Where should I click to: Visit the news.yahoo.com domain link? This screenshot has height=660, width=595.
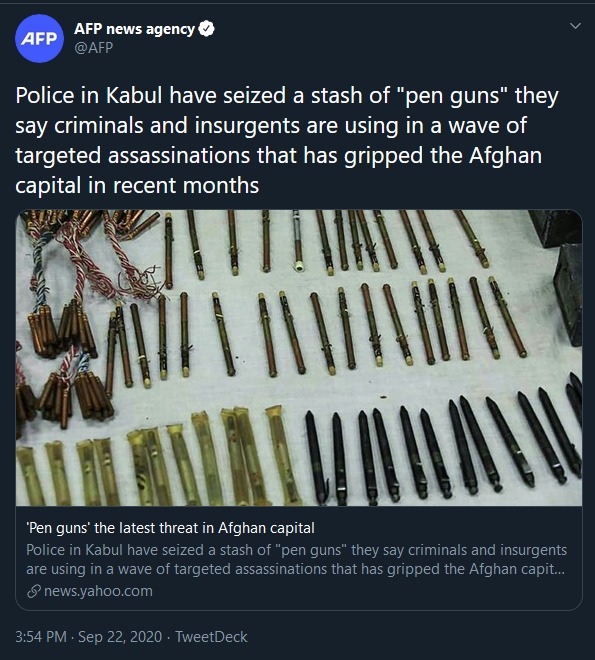click(x=98, y=591)
